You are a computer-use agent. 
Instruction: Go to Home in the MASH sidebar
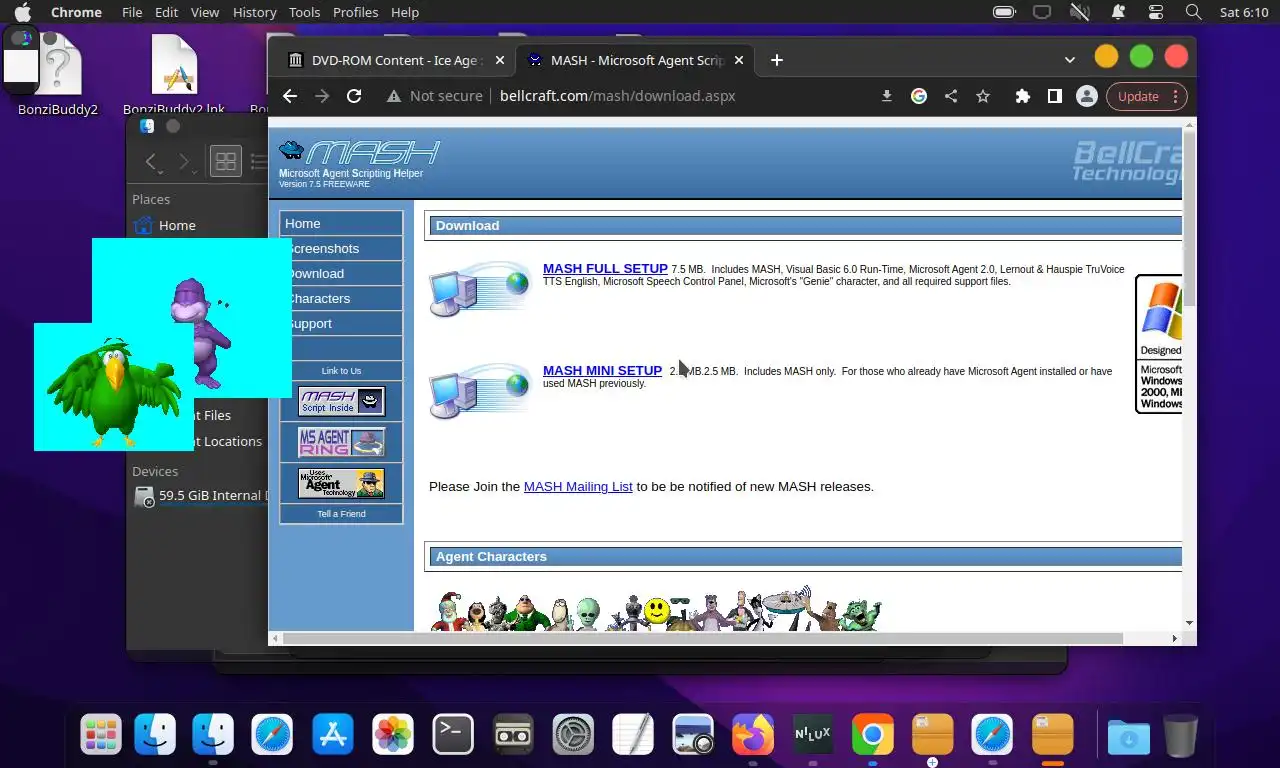point(341,223)
